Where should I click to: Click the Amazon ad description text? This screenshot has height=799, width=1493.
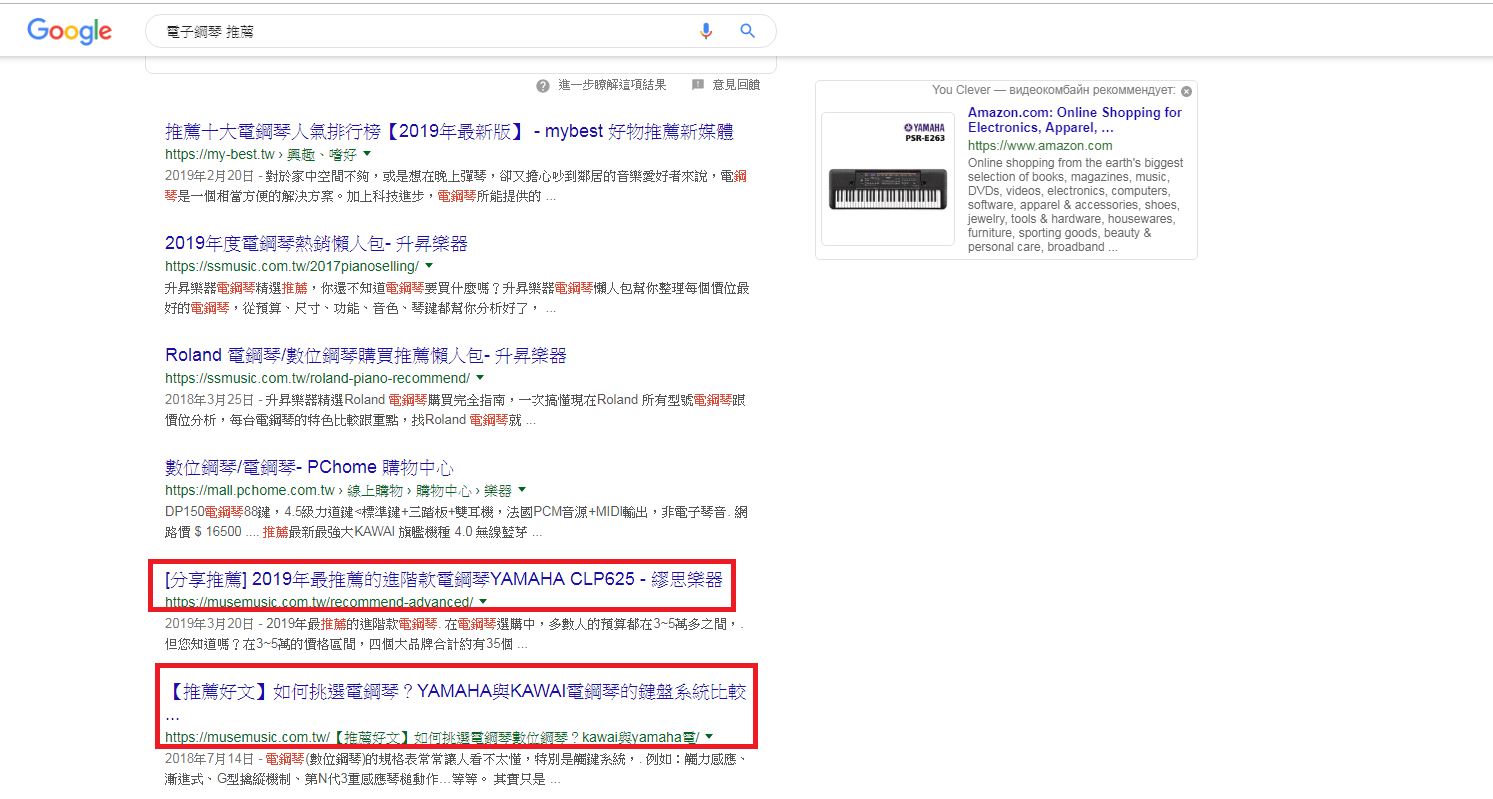point(1075,205)
